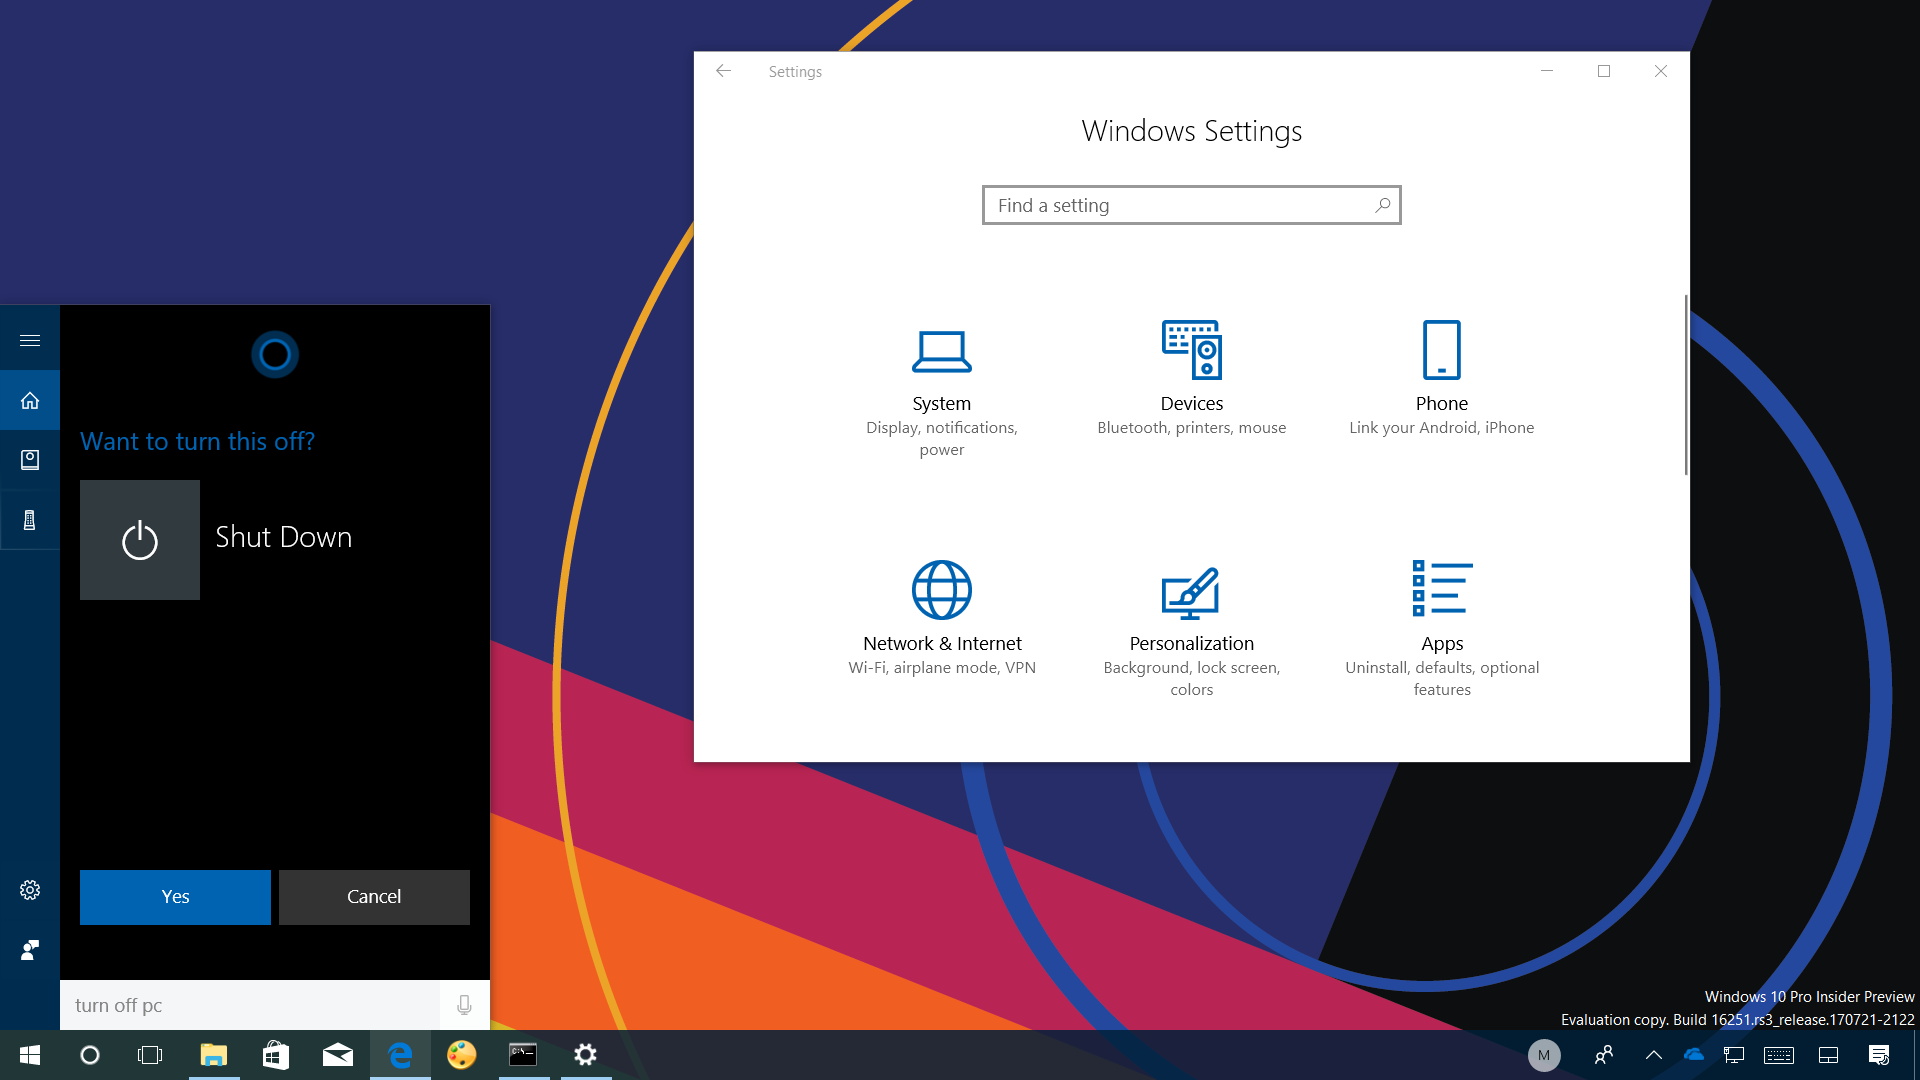1920x1080 pixels.
Task: Open the touch keyboard tray icon
Action: 1779,1055
